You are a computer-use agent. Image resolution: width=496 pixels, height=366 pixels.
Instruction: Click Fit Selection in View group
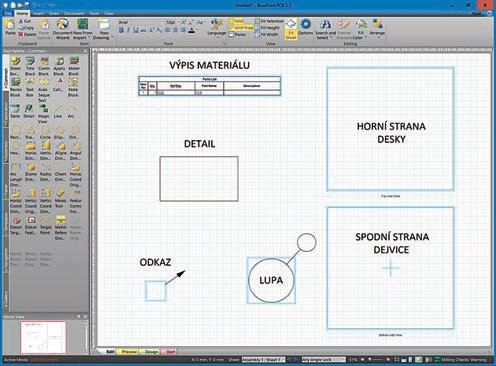(x=269, y=21)
